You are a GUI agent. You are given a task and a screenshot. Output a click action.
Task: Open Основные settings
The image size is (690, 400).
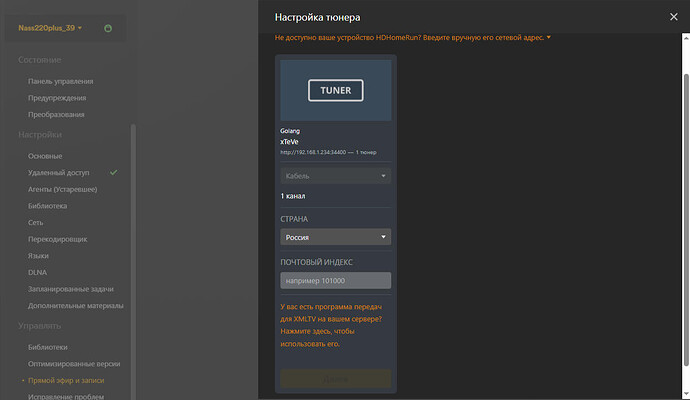tap(45, 155)
